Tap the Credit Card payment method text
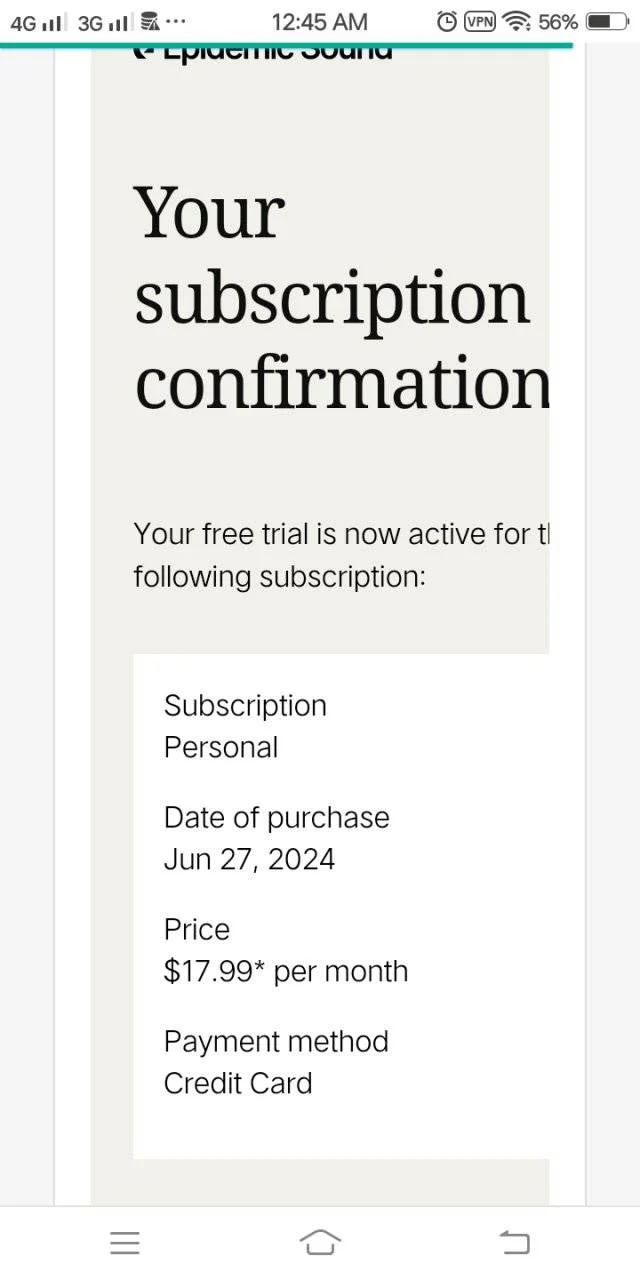 (x=238, y=1083)
